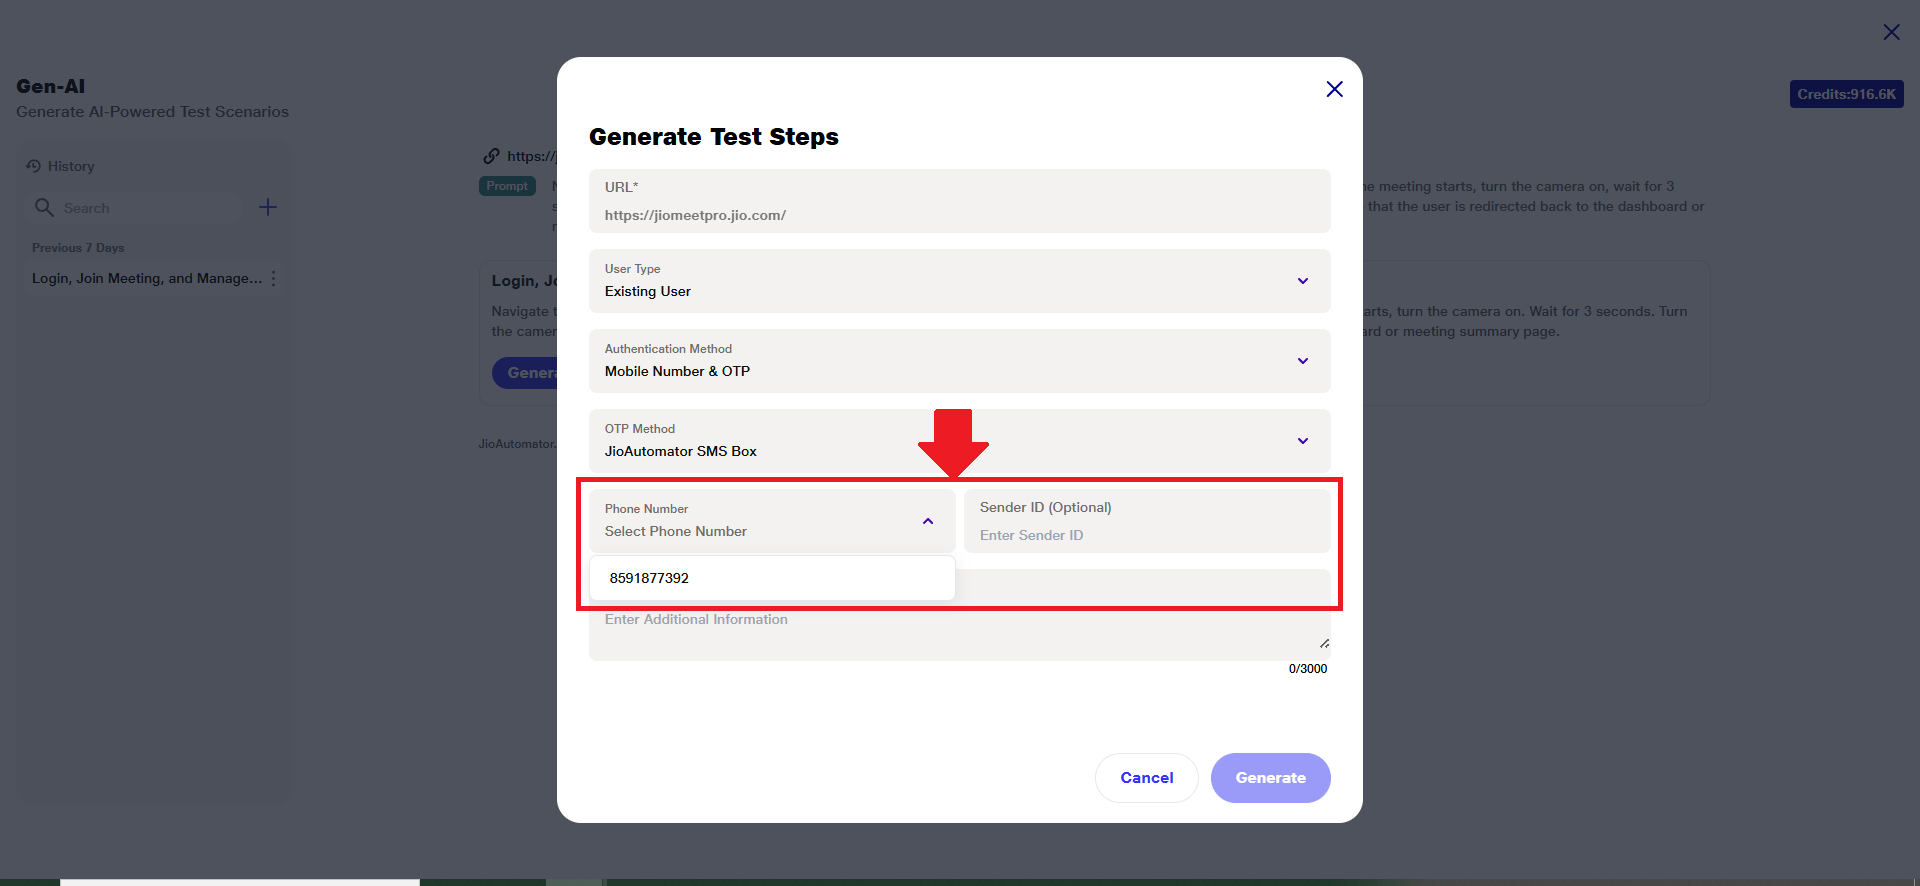Collapse the Phone Number dropdown
This screenshot has width=1920, height=886.
pos(928,521)
